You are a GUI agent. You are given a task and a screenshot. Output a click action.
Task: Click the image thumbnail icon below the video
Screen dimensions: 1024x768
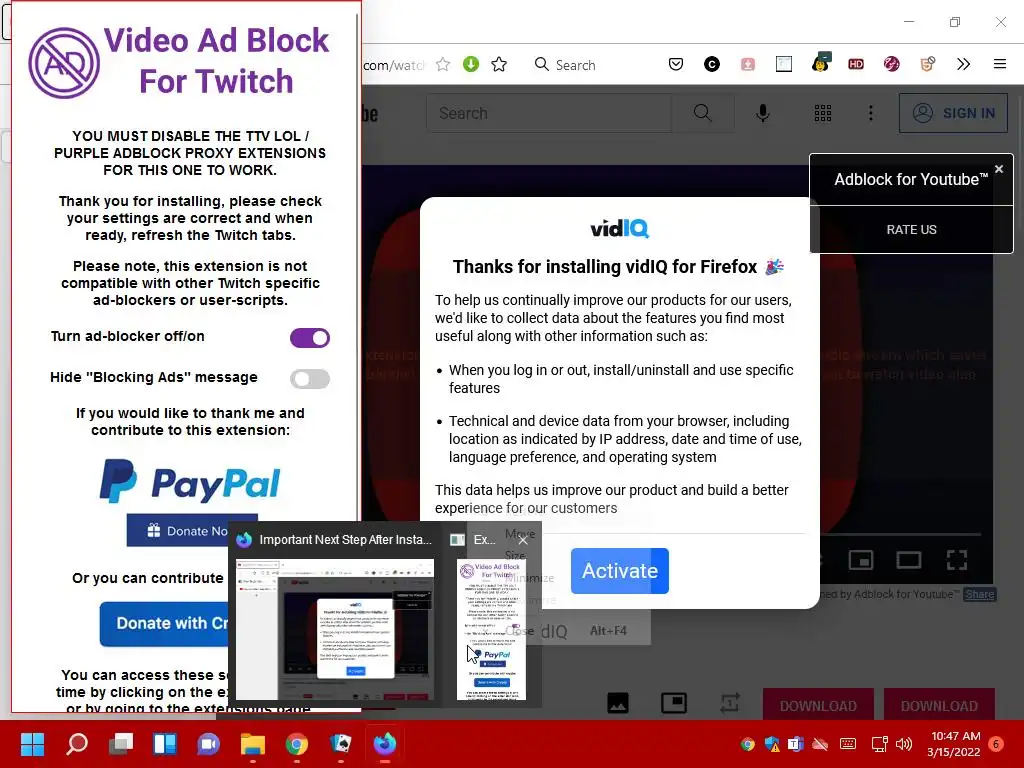618,703
